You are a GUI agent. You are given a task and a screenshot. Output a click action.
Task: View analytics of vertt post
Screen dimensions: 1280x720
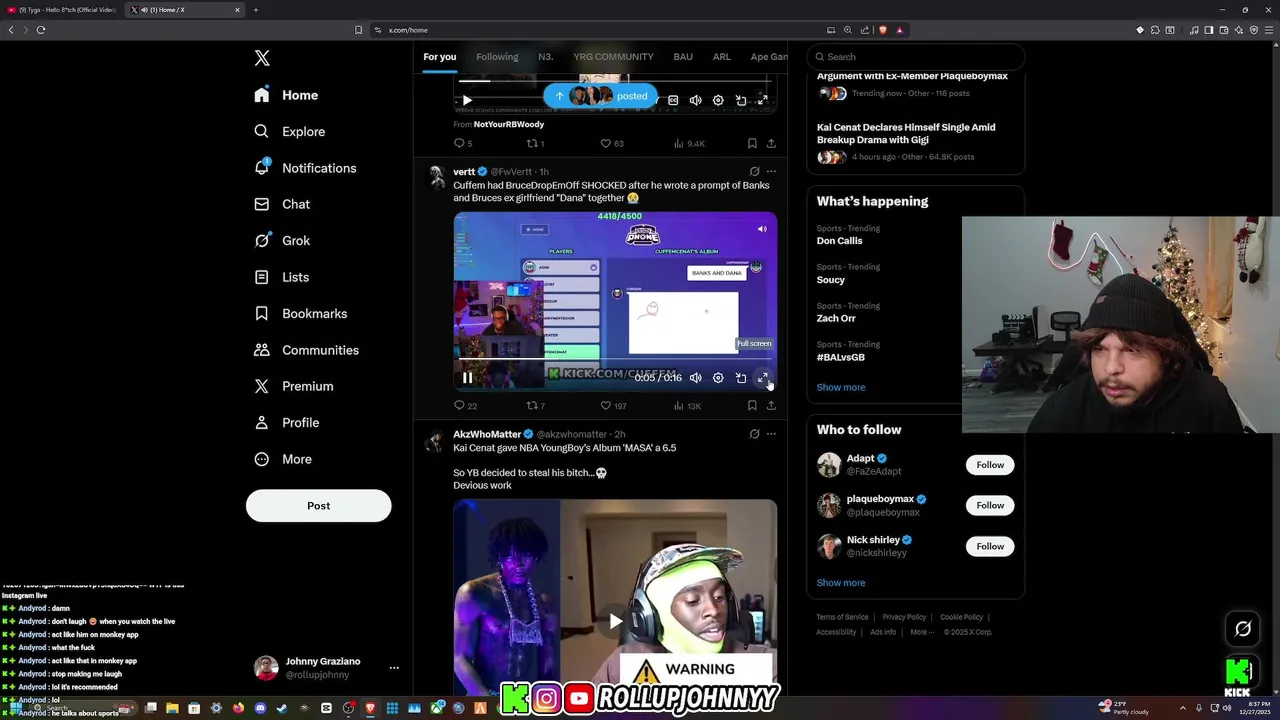(x=687, y=406)
